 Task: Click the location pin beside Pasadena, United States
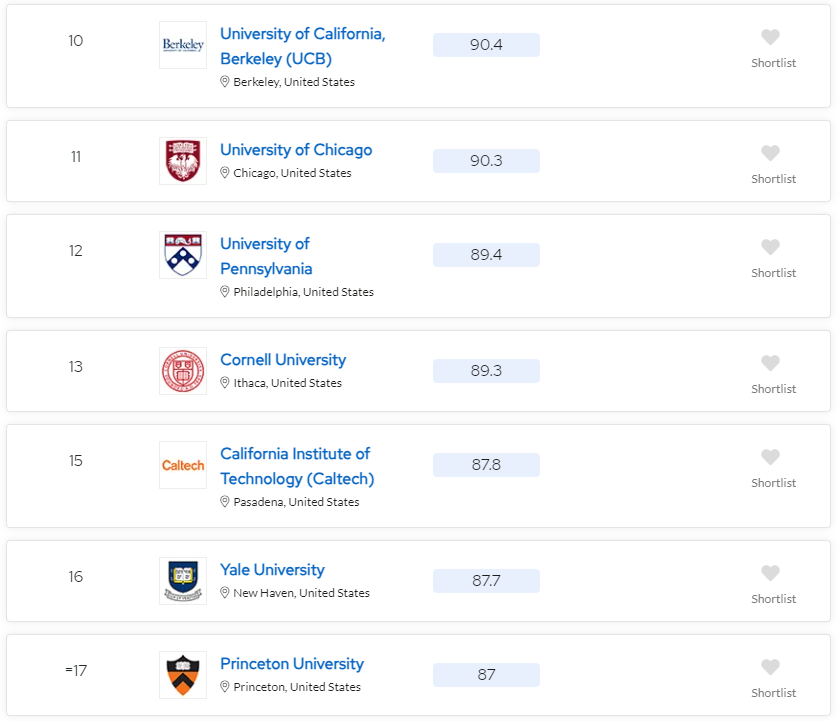pos(225,501)
